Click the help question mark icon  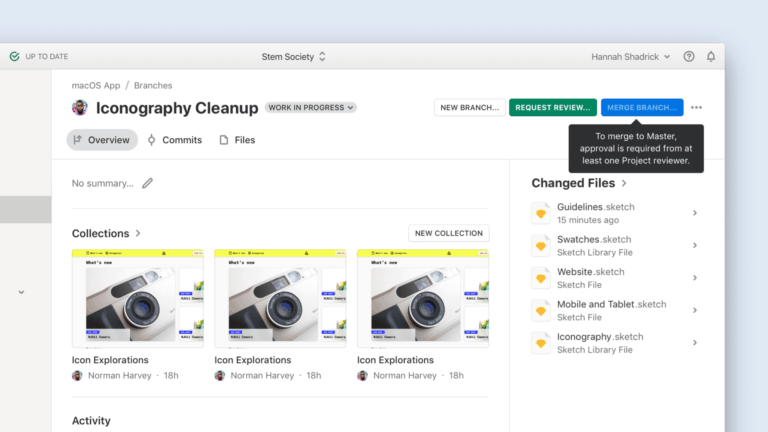pyautogui.click(x=689, y=57)
